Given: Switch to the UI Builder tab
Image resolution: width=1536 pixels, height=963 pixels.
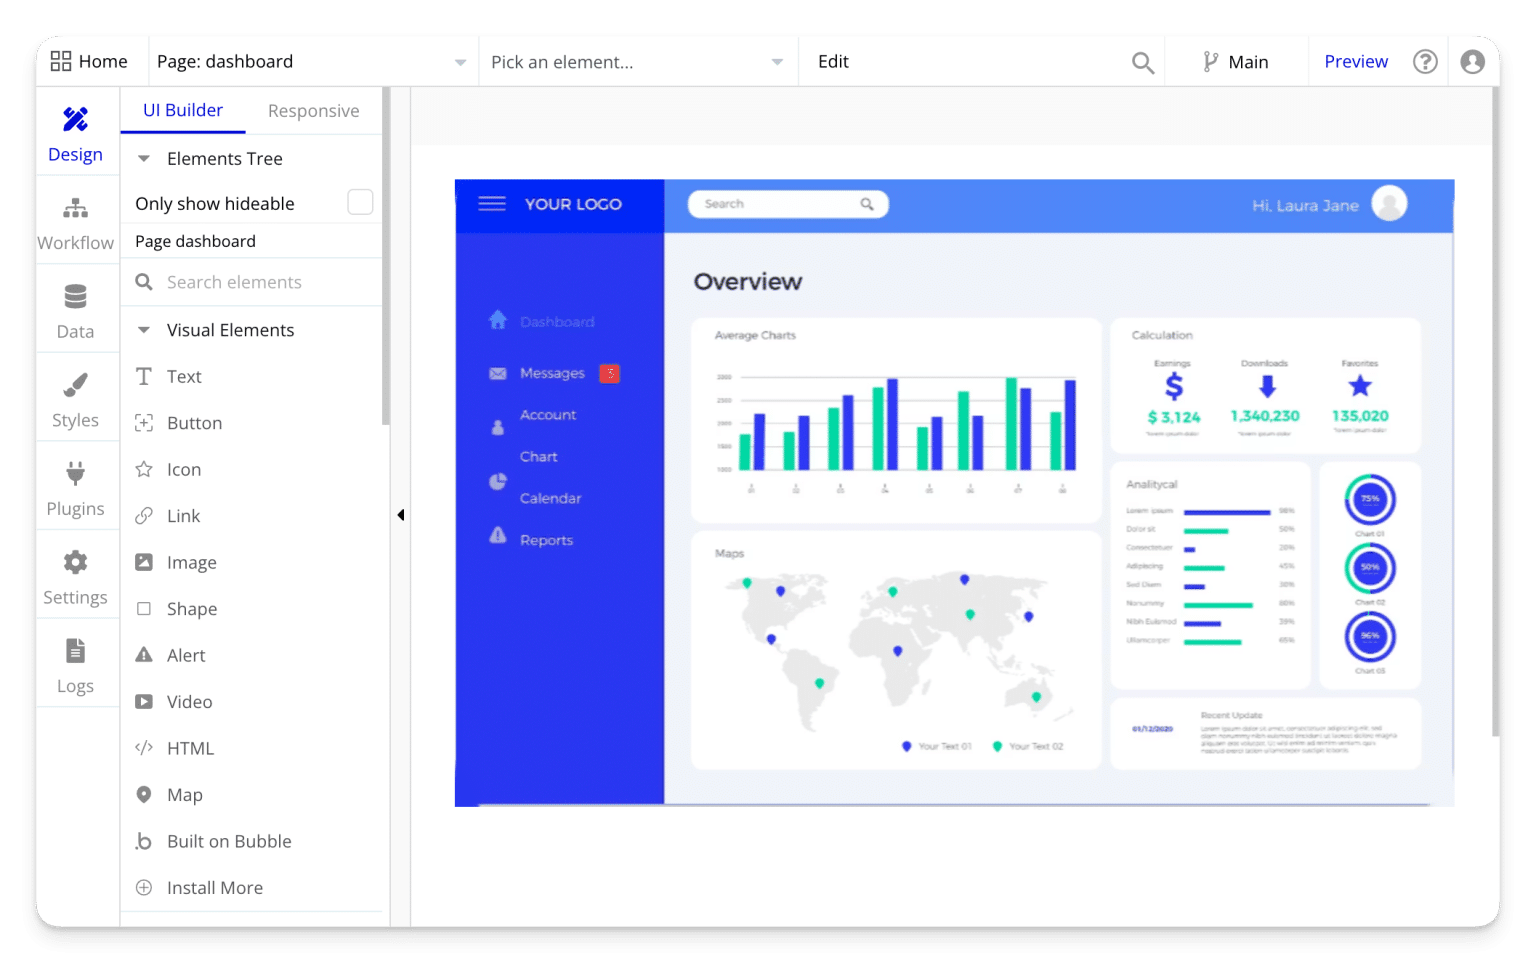Looking at the screenshot, I should 182,110.
